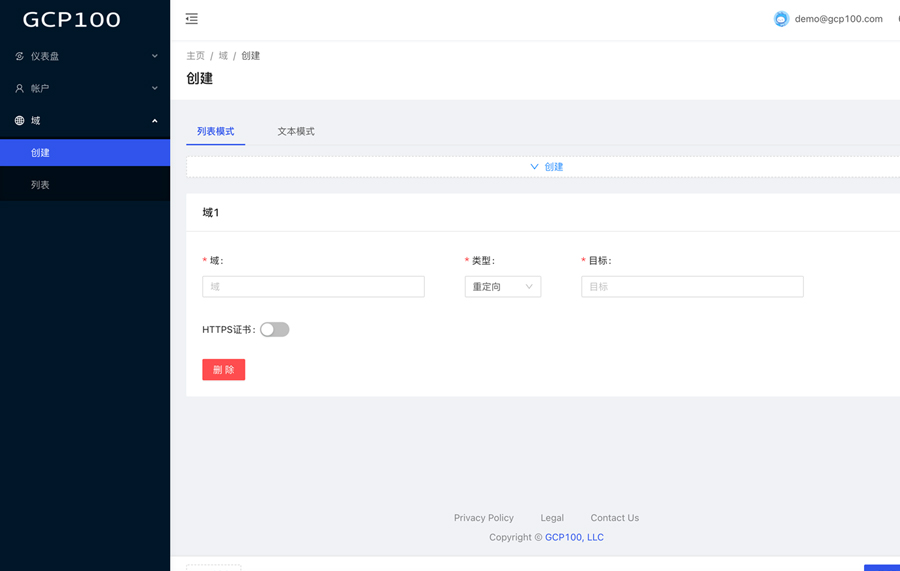Collapse the sidebar with the menu fold icon
Image resolution: width=900 pixels, height=571 pixels.
point(192,19)
